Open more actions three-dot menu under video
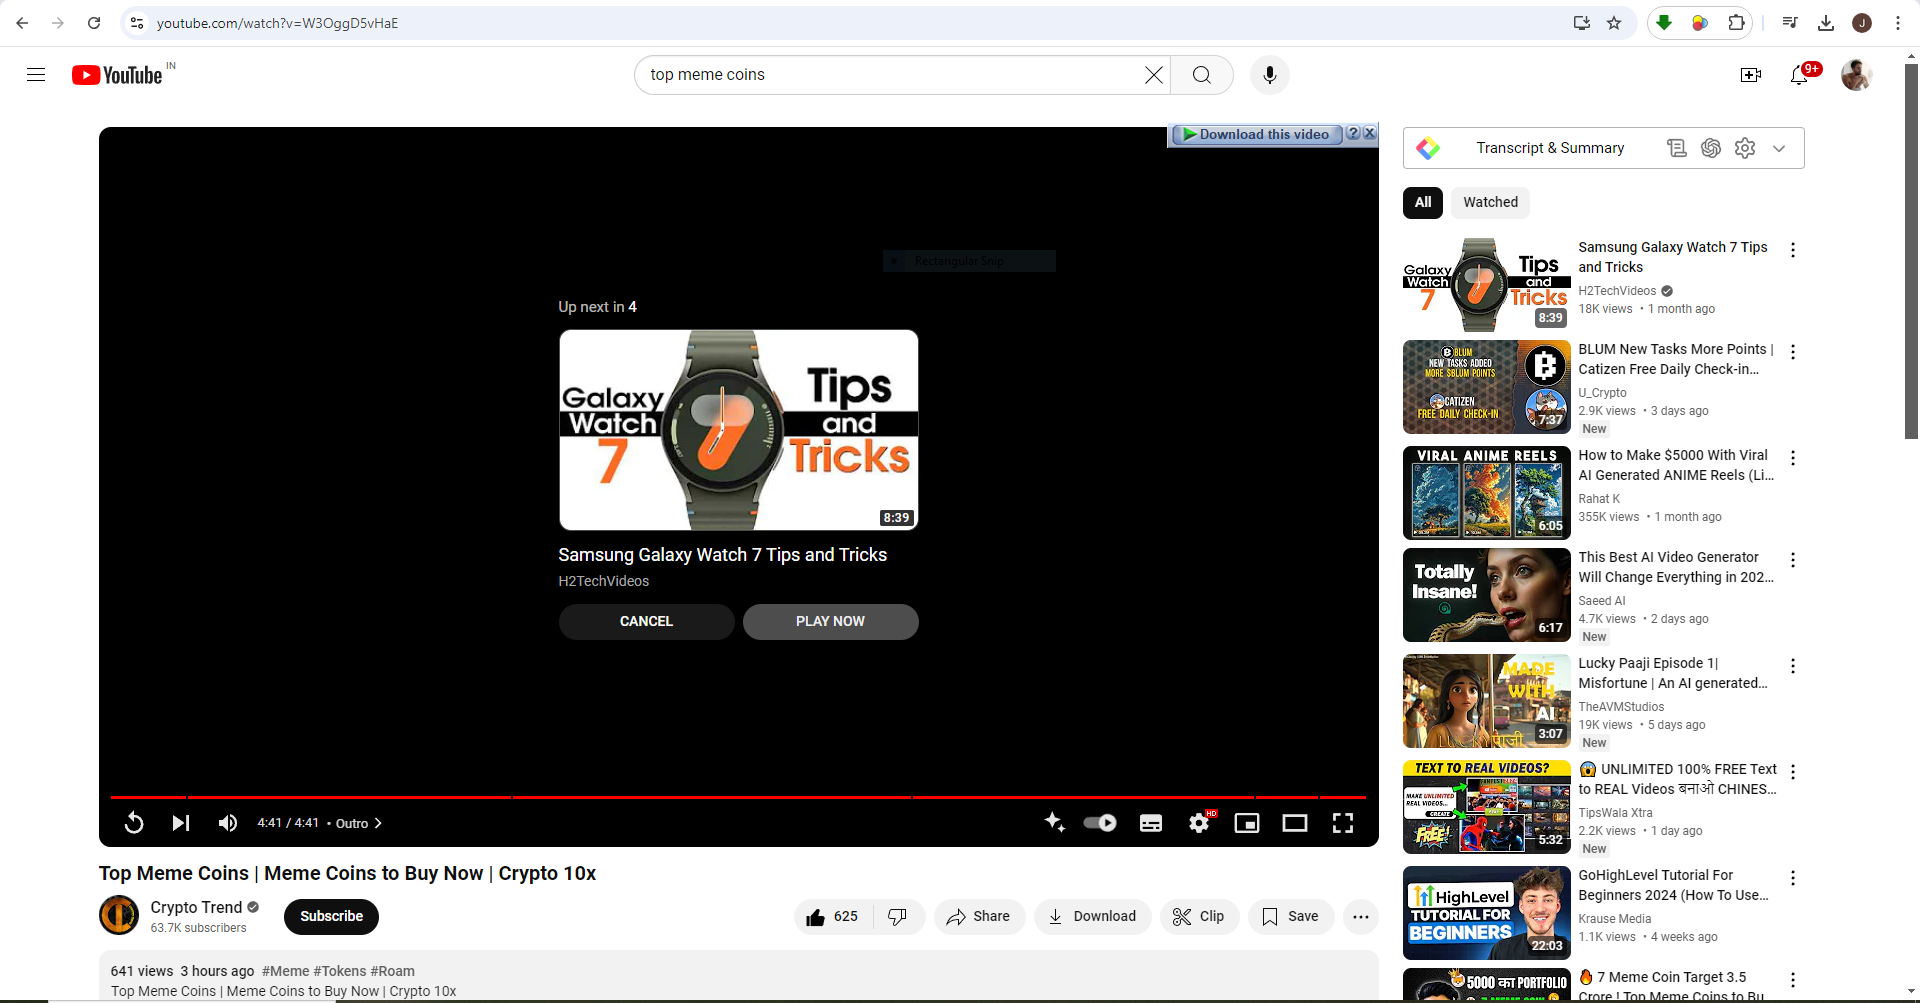 1361,917
